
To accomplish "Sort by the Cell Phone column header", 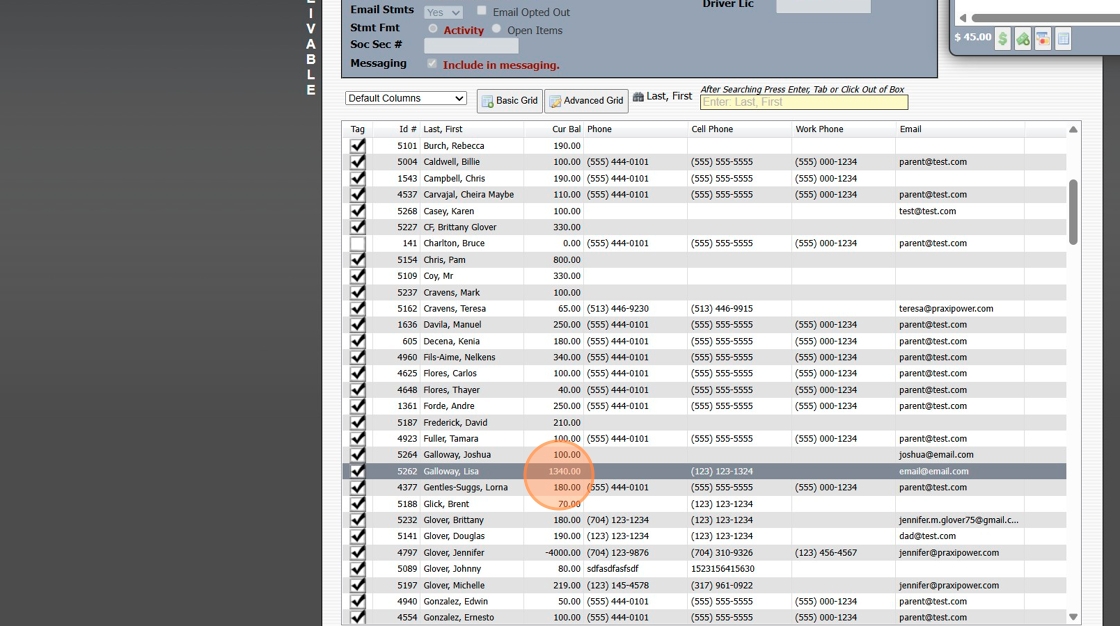I will (739, 129).
